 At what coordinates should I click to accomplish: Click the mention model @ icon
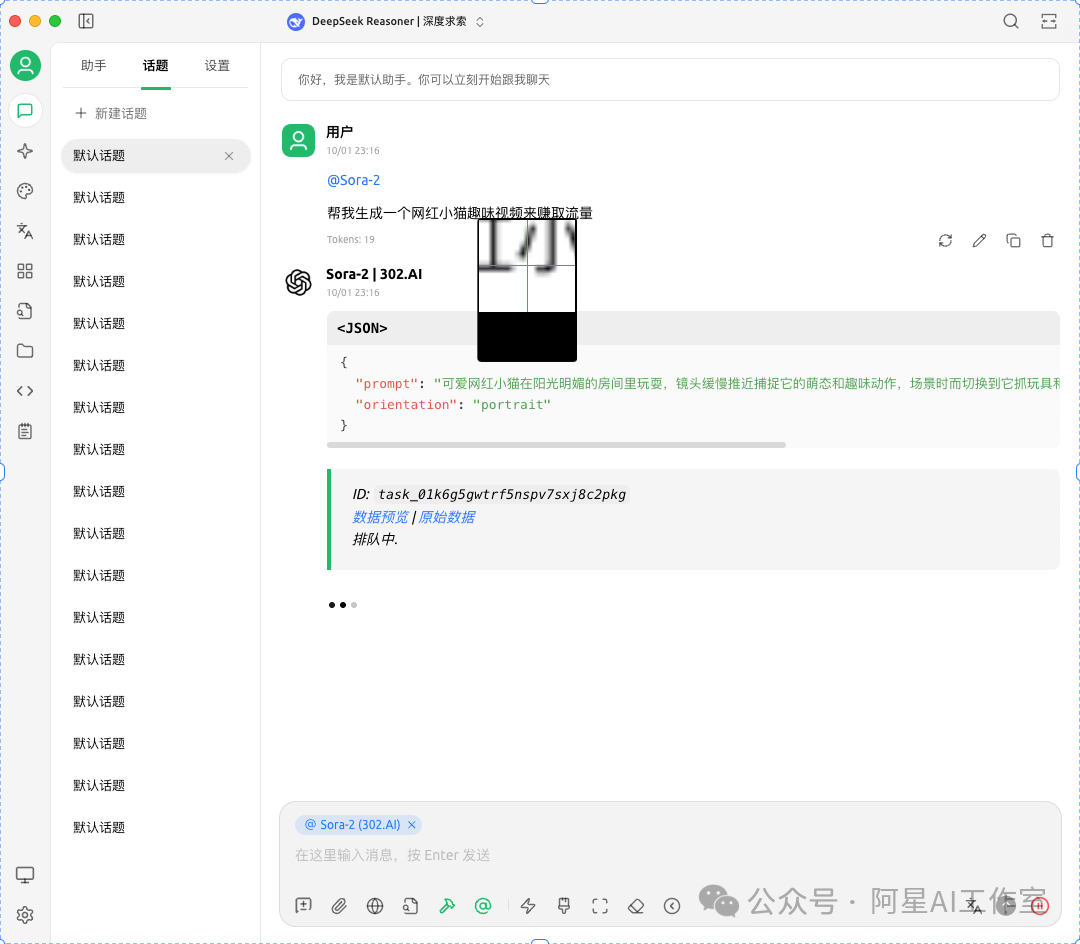[x=483, y=905]
